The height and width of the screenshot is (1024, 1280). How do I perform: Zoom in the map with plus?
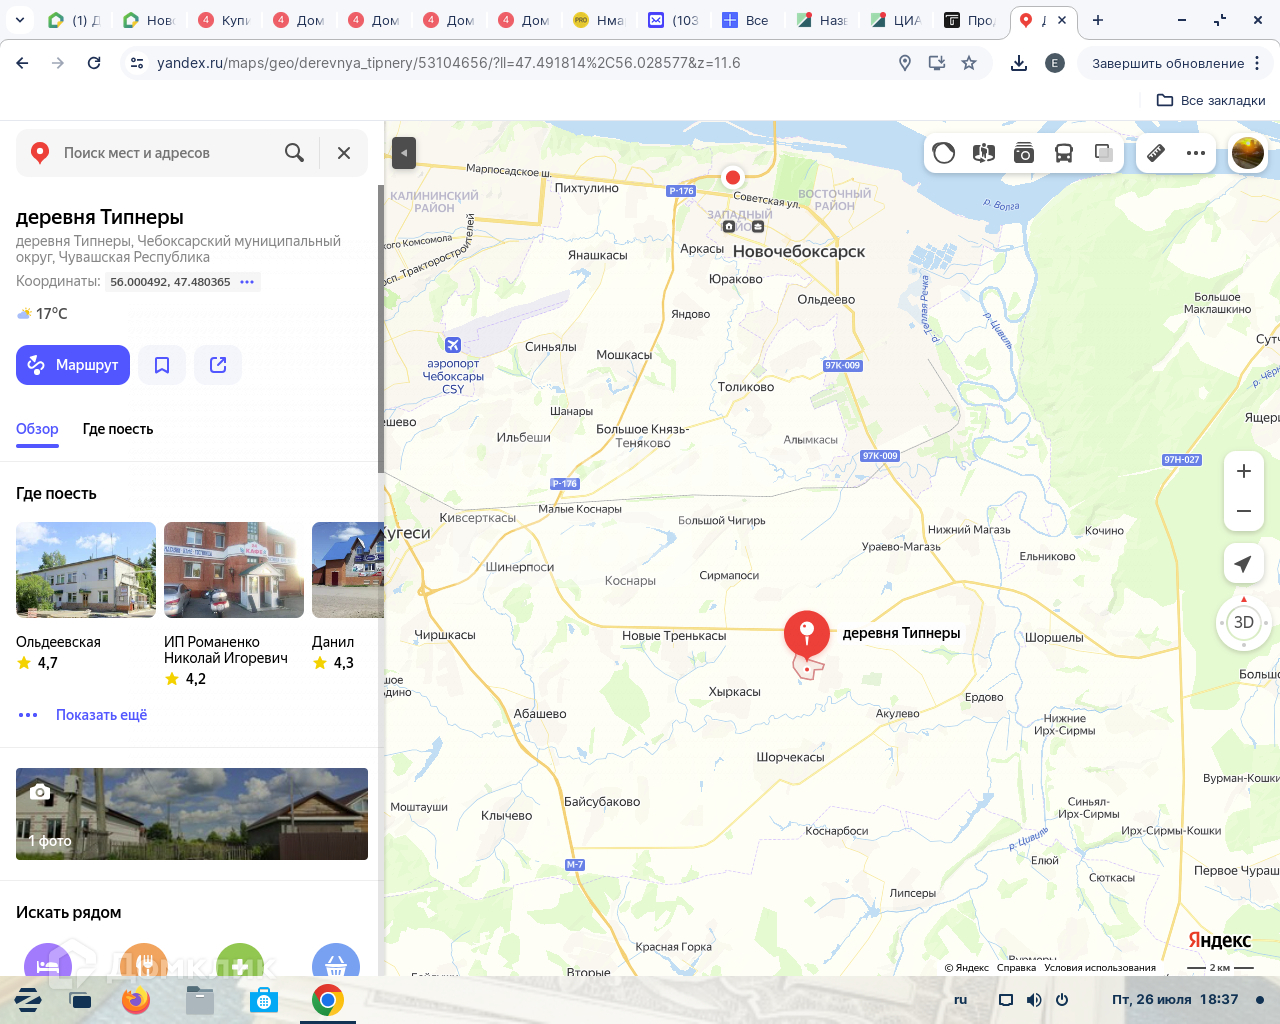point(1244,471)
